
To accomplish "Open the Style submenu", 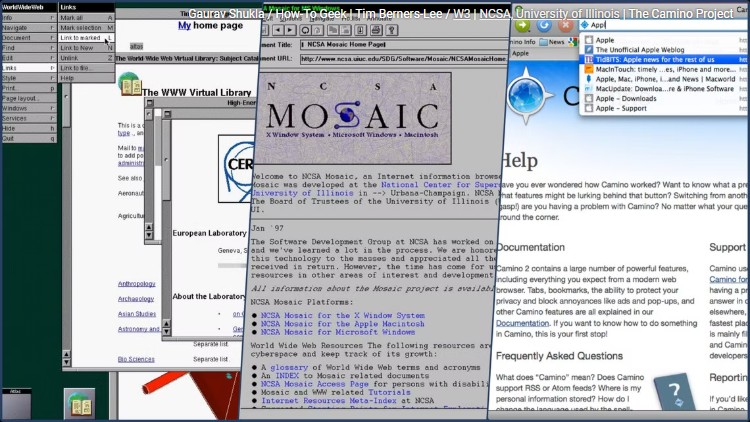I will point(29,78).
